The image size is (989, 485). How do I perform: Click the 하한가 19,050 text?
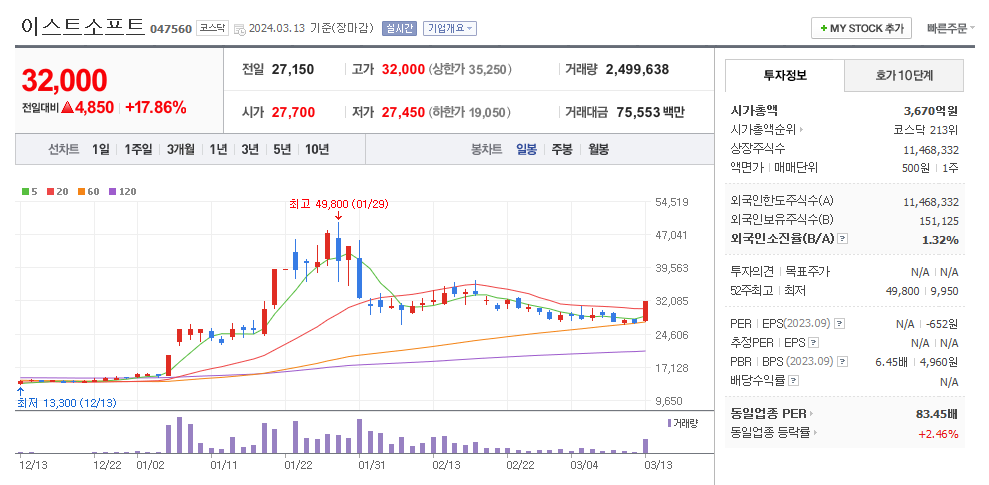pos(470,112)
